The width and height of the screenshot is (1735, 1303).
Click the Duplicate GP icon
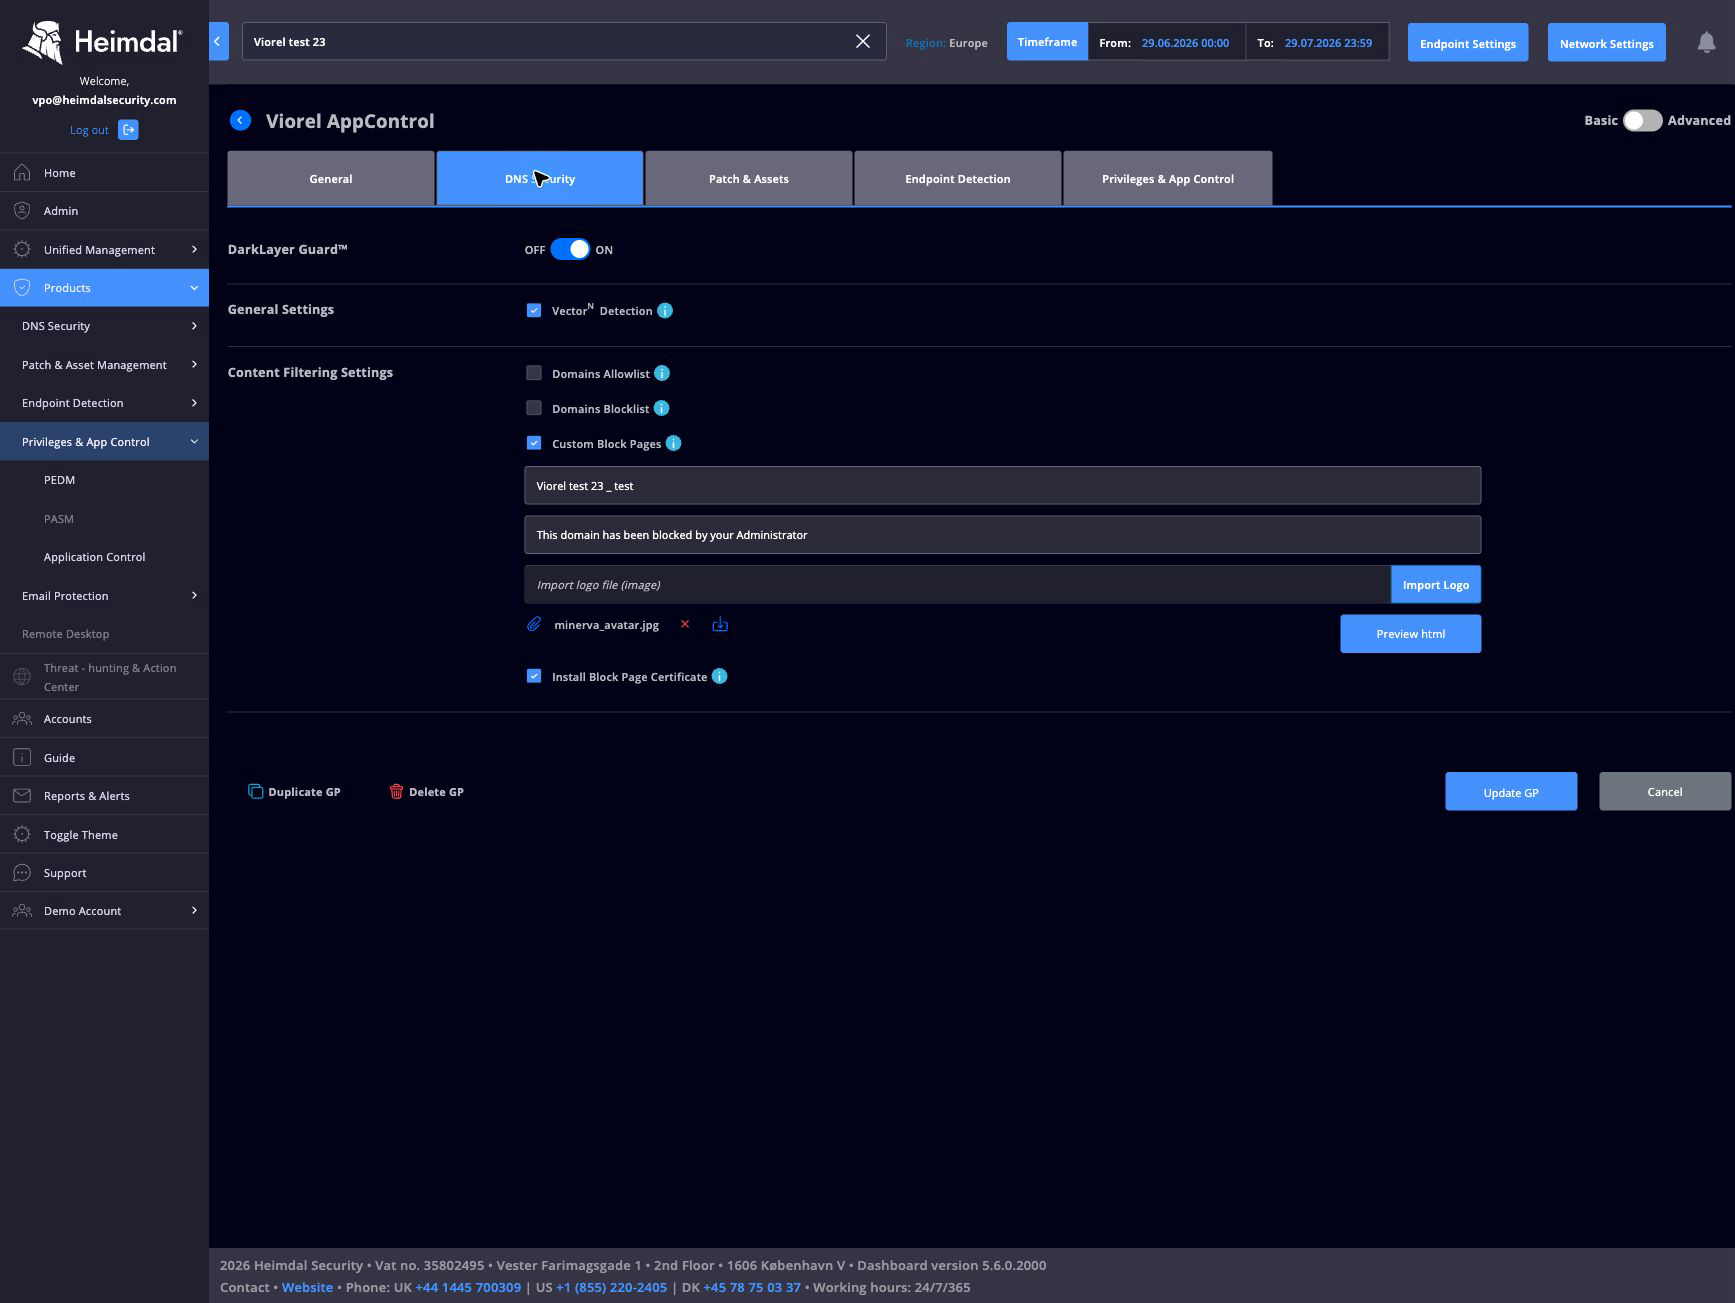coord(255,792)
